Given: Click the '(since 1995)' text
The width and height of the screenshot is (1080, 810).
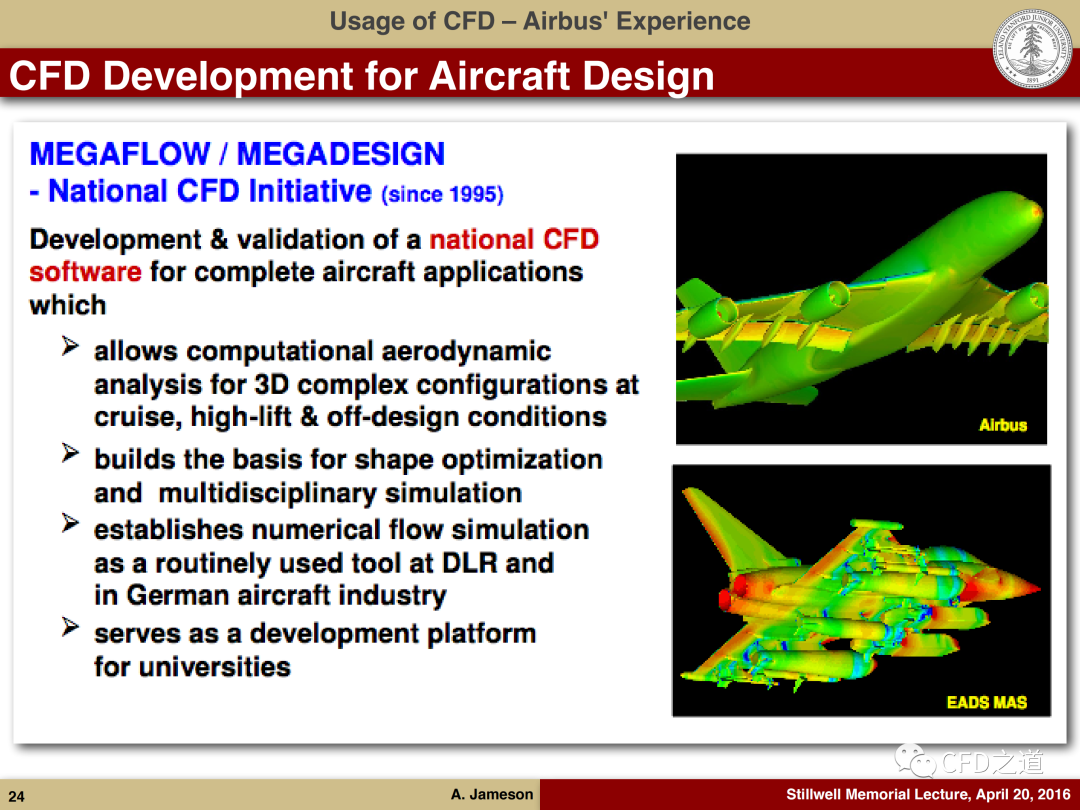Looking at the screenshot, I should click(442, 194).
